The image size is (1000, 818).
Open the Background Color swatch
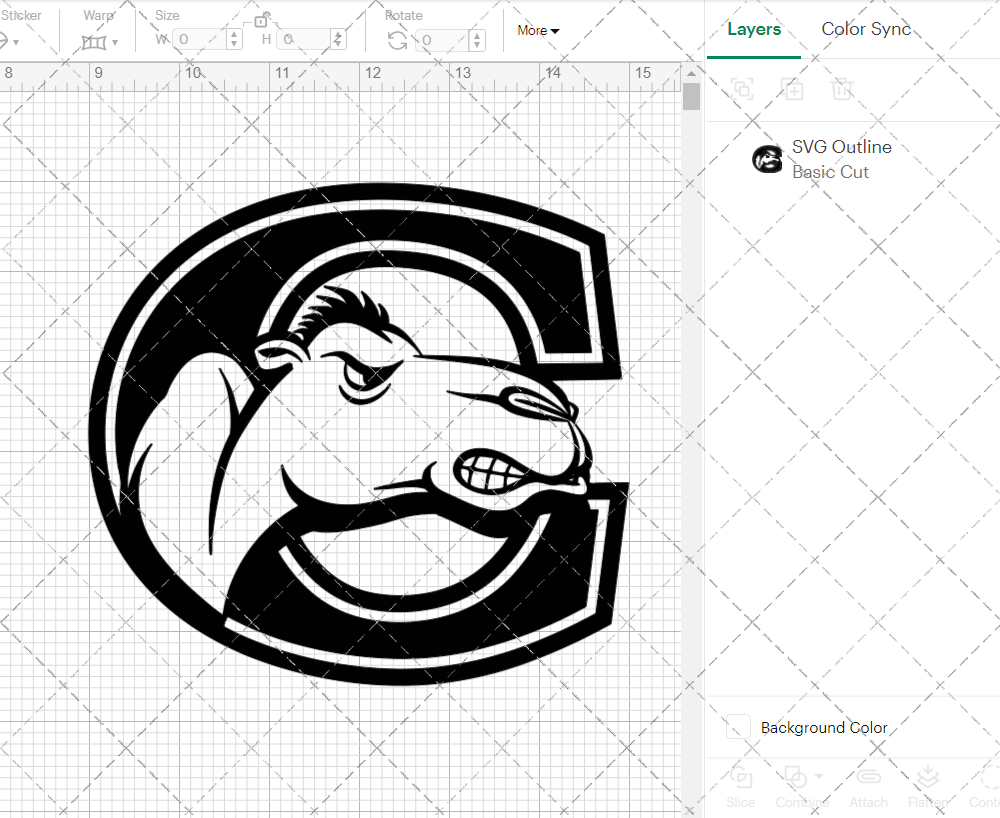(737, 728)
